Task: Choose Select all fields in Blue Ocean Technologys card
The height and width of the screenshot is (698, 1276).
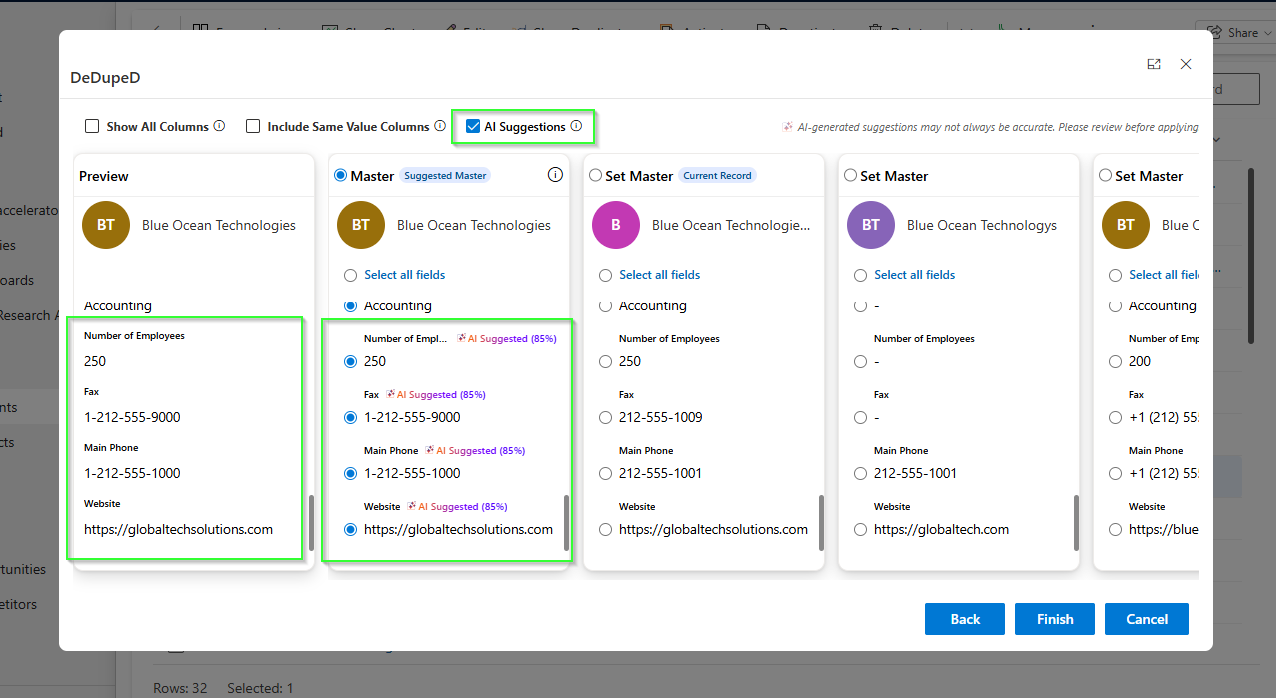Action: pyautogui.click(x=860, y=275)
